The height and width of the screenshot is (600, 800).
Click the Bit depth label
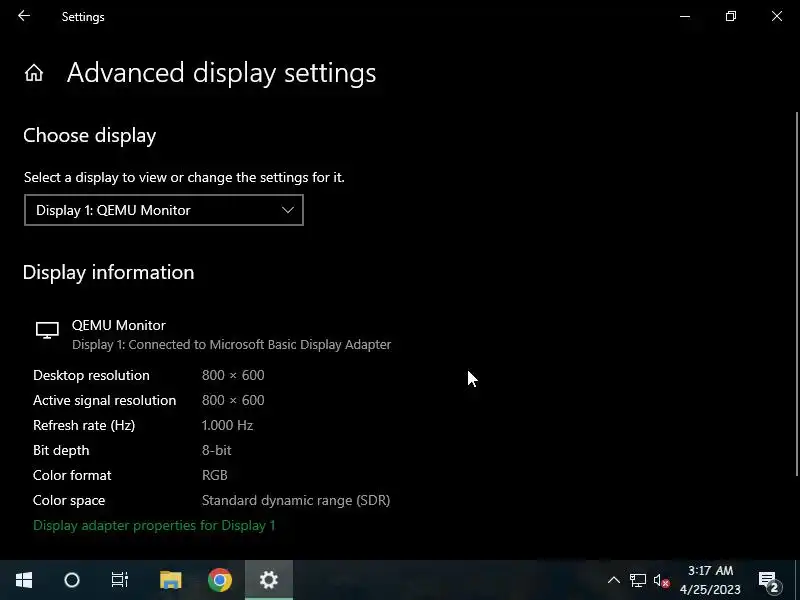click(x=61, y=451)
